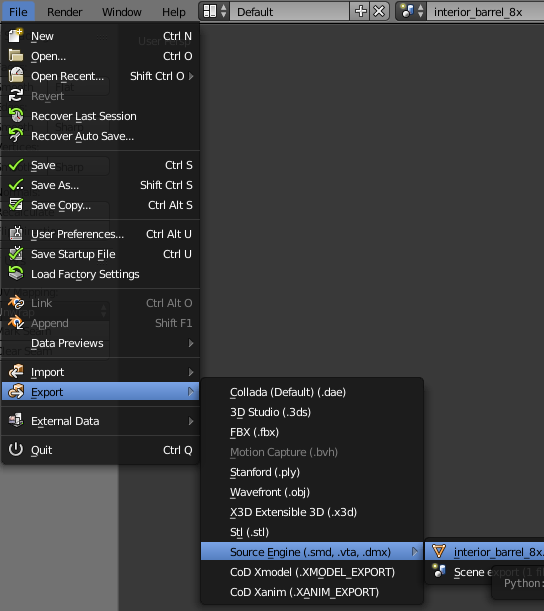Viewport: 544px width, 611px height.
Task: Delete the current screen layout
Action: [x=379, y=12]
